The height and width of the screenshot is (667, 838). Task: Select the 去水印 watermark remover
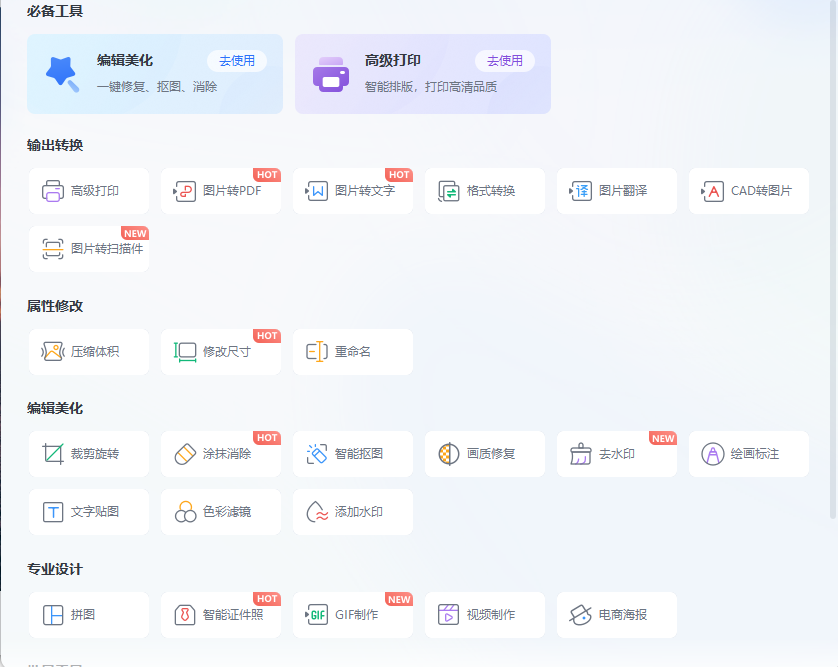pos(616,453)
